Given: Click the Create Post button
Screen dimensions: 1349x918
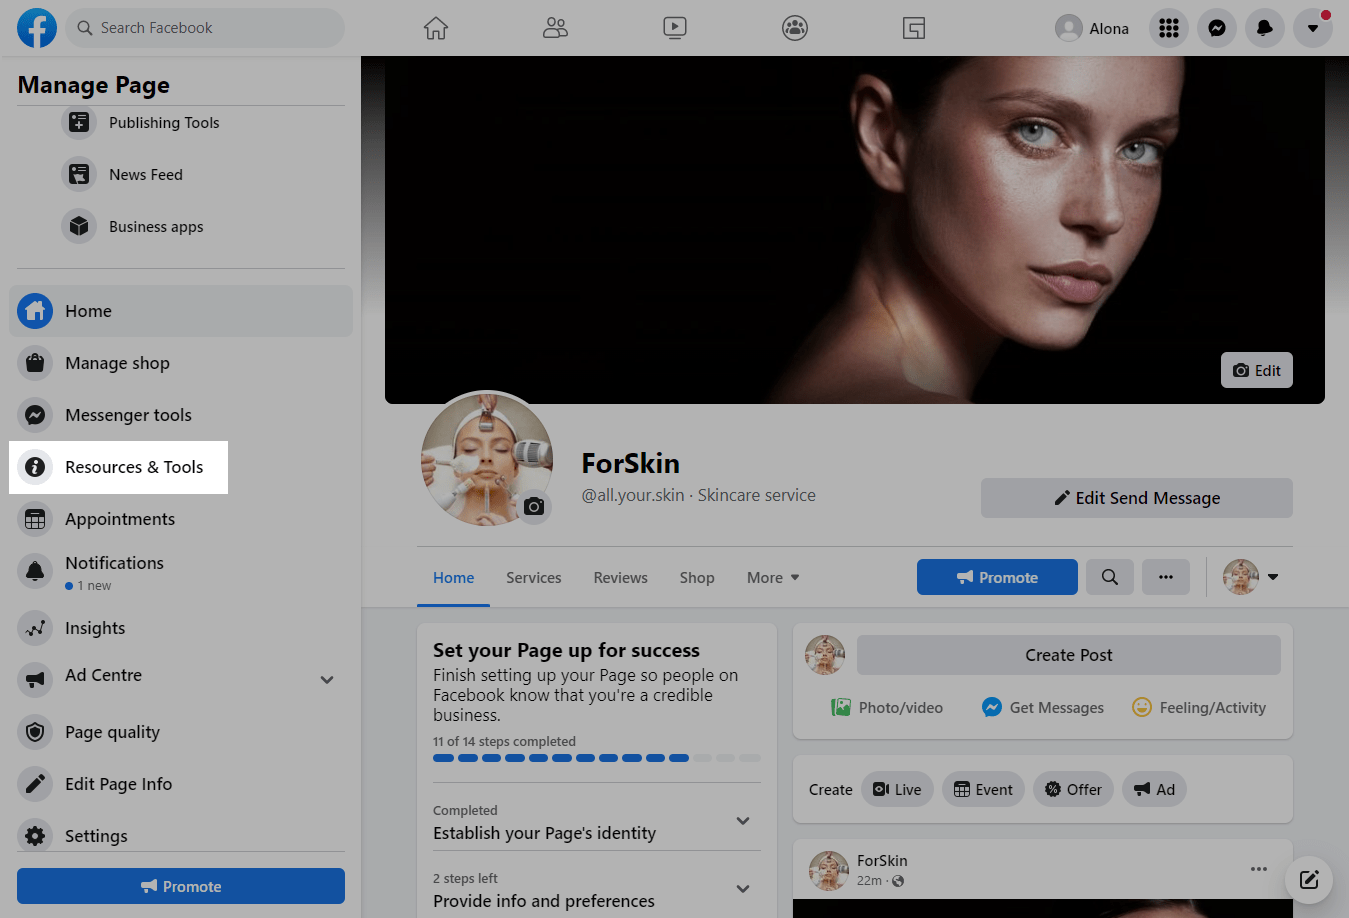Looking at the screenshot, I should click(x=1068, y=655).
